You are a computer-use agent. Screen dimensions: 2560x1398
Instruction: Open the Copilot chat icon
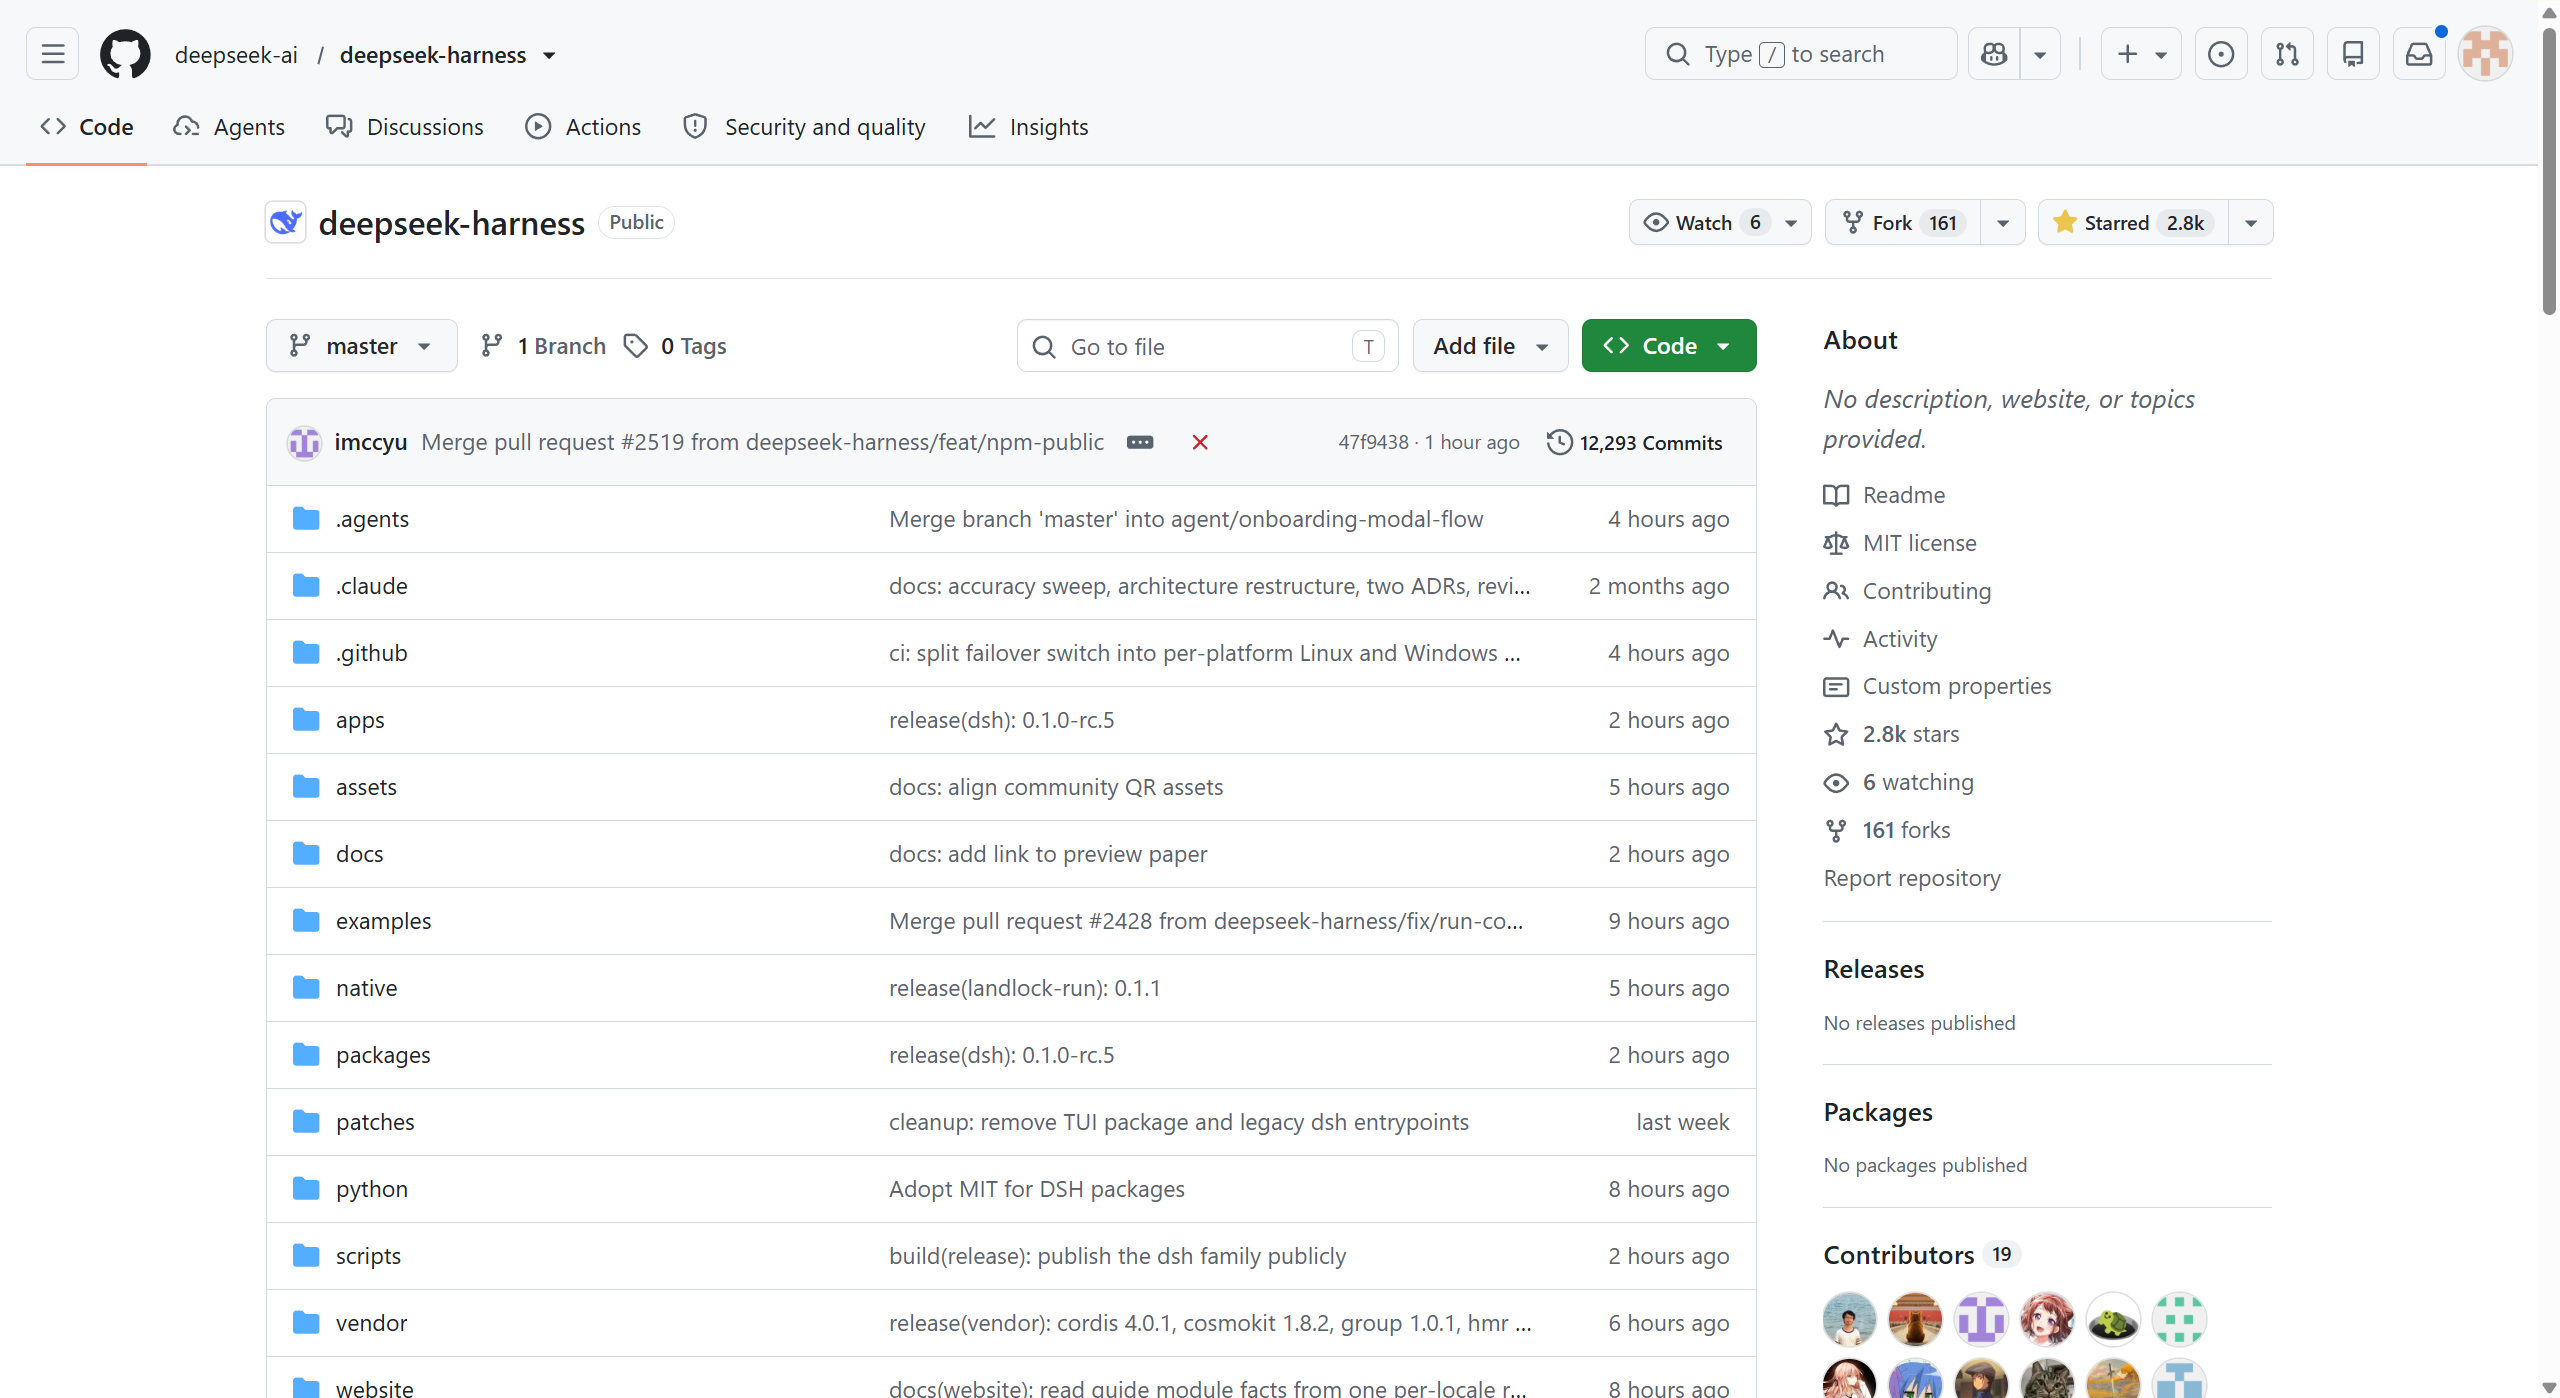1994,54
